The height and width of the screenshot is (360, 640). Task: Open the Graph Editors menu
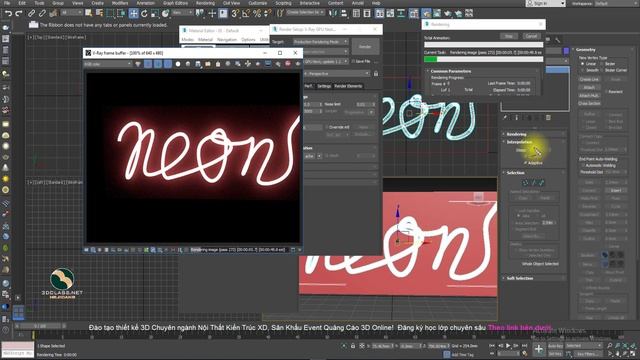coord(176,3)
